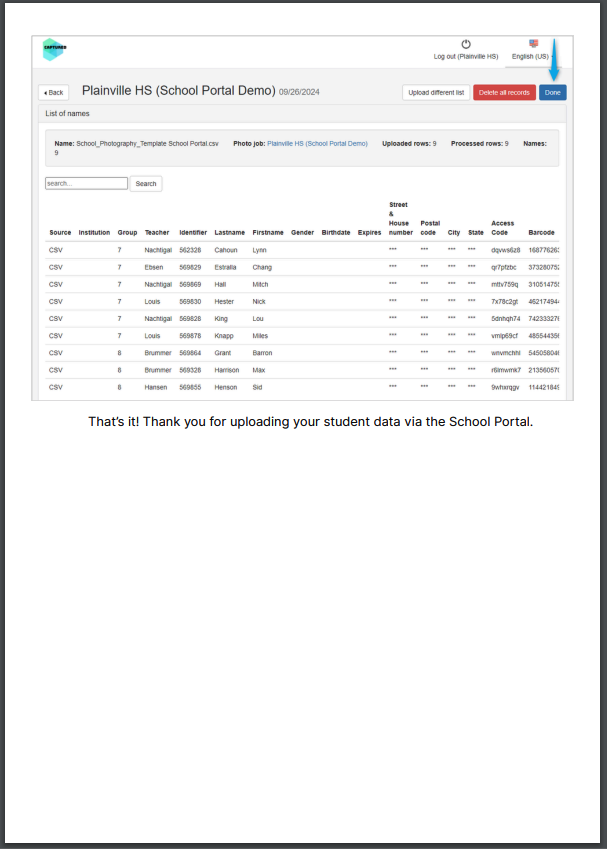Click the log out power icon
This screenshot has width=607, height=849.
tap(466, 44)
